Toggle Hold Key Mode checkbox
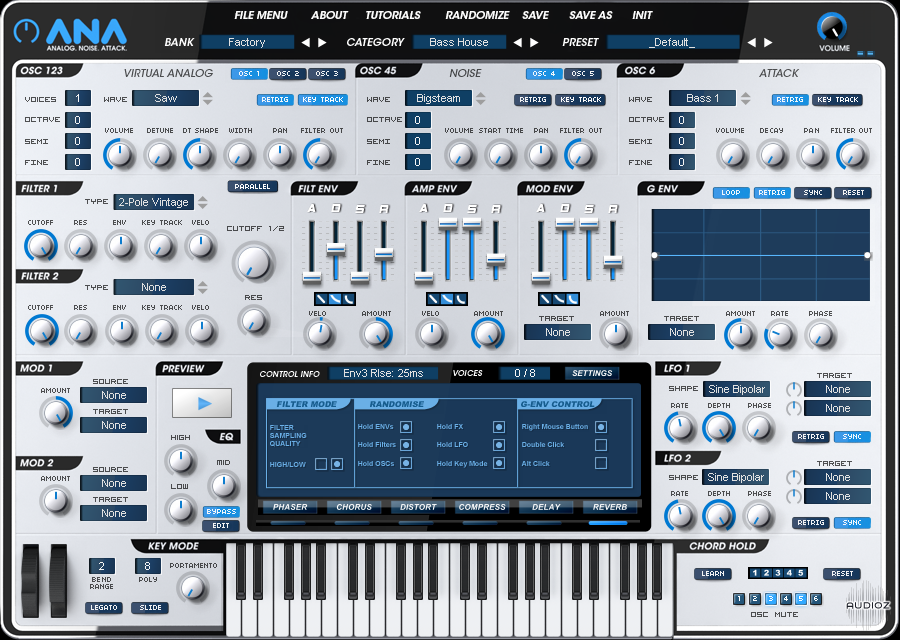 click(499, 463)
